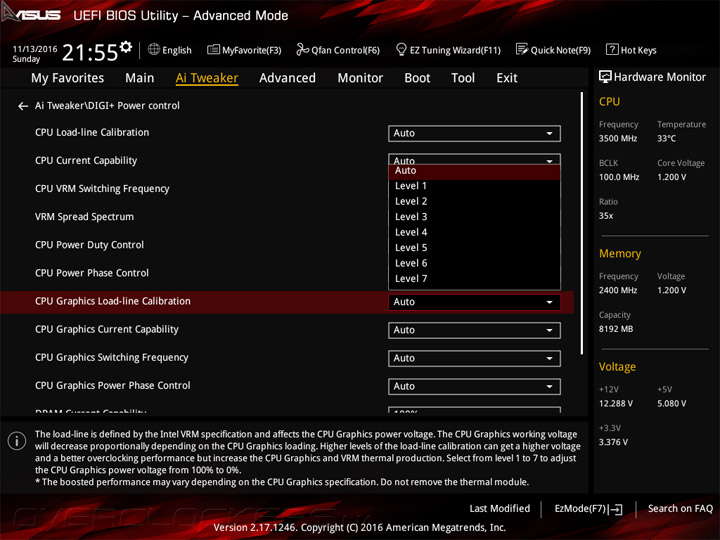
Task: Switch to Advanced tab
Action: 287,78
